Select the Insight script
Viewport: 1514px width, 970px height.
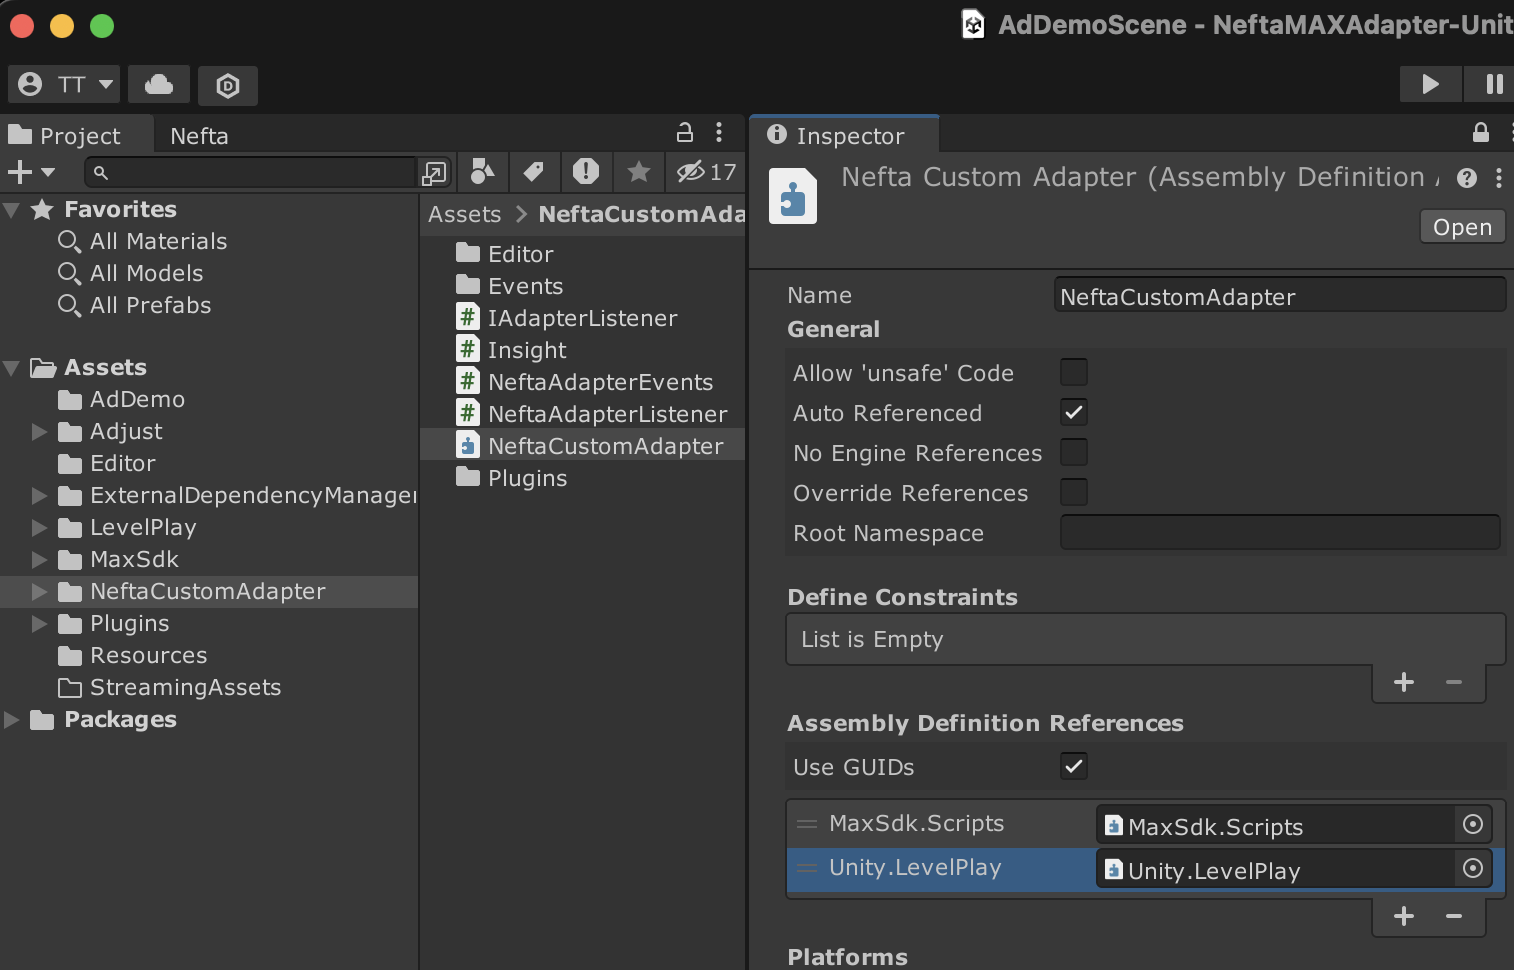[x=527, y=350]
